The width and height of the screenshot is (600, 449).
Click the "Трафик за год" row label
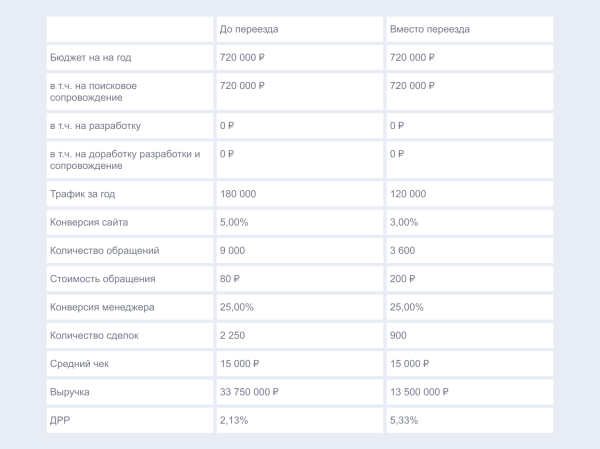(x=82, y=194)
